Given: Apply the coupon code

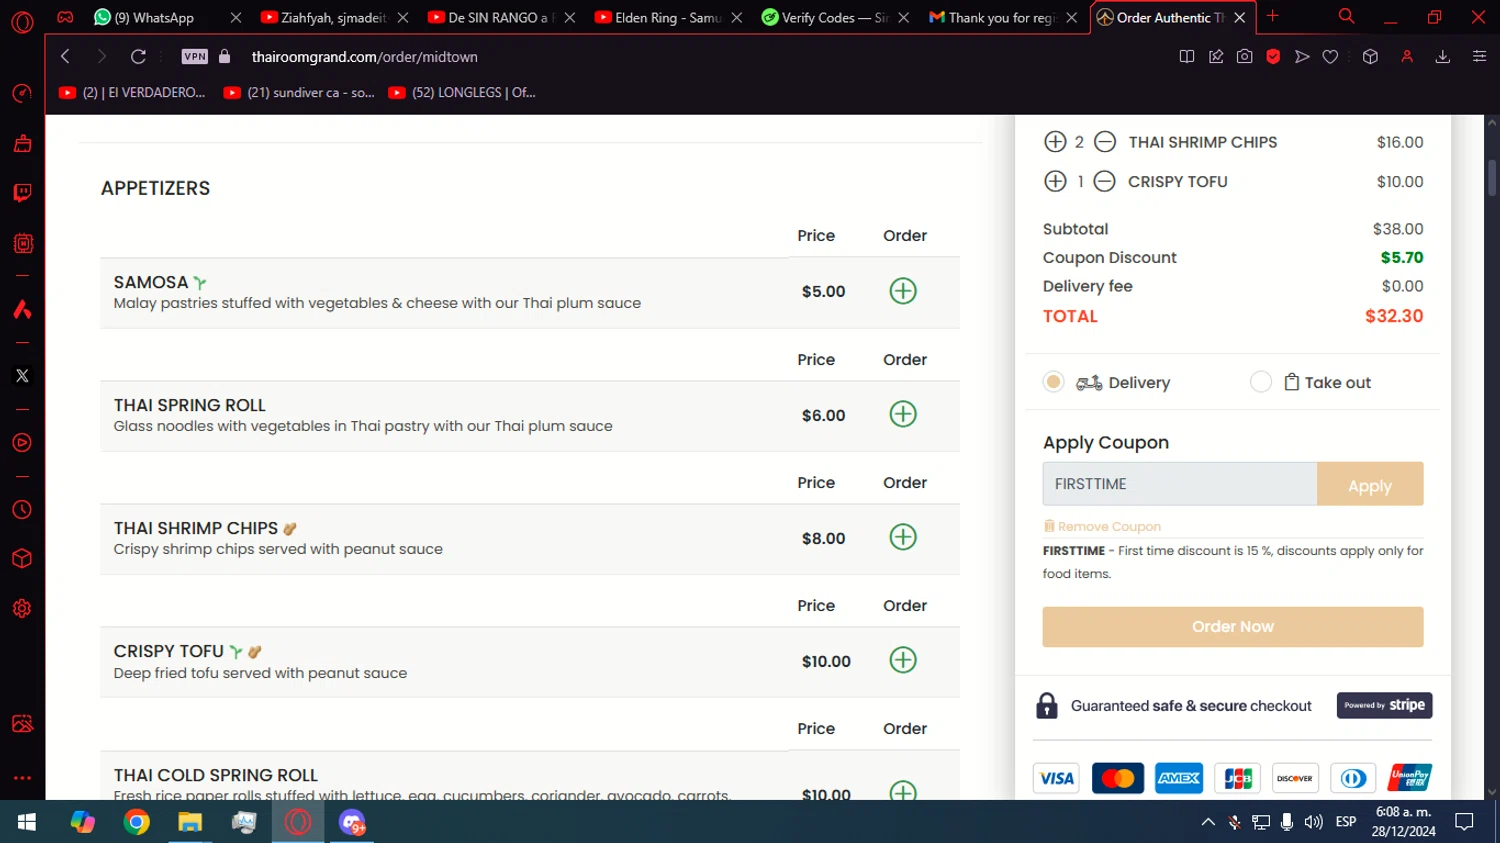Looking at the screenshot, I should pos(1370,484).
